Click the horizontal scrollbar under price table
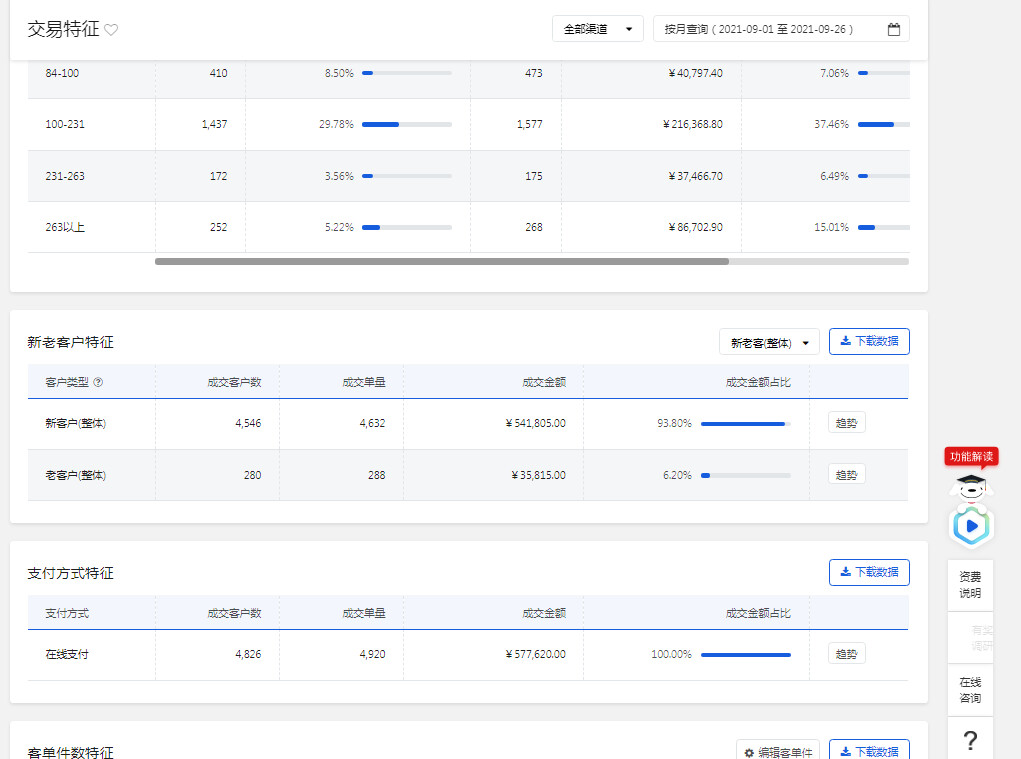This screenshot has height=759, width=1021. click(441, 262)
